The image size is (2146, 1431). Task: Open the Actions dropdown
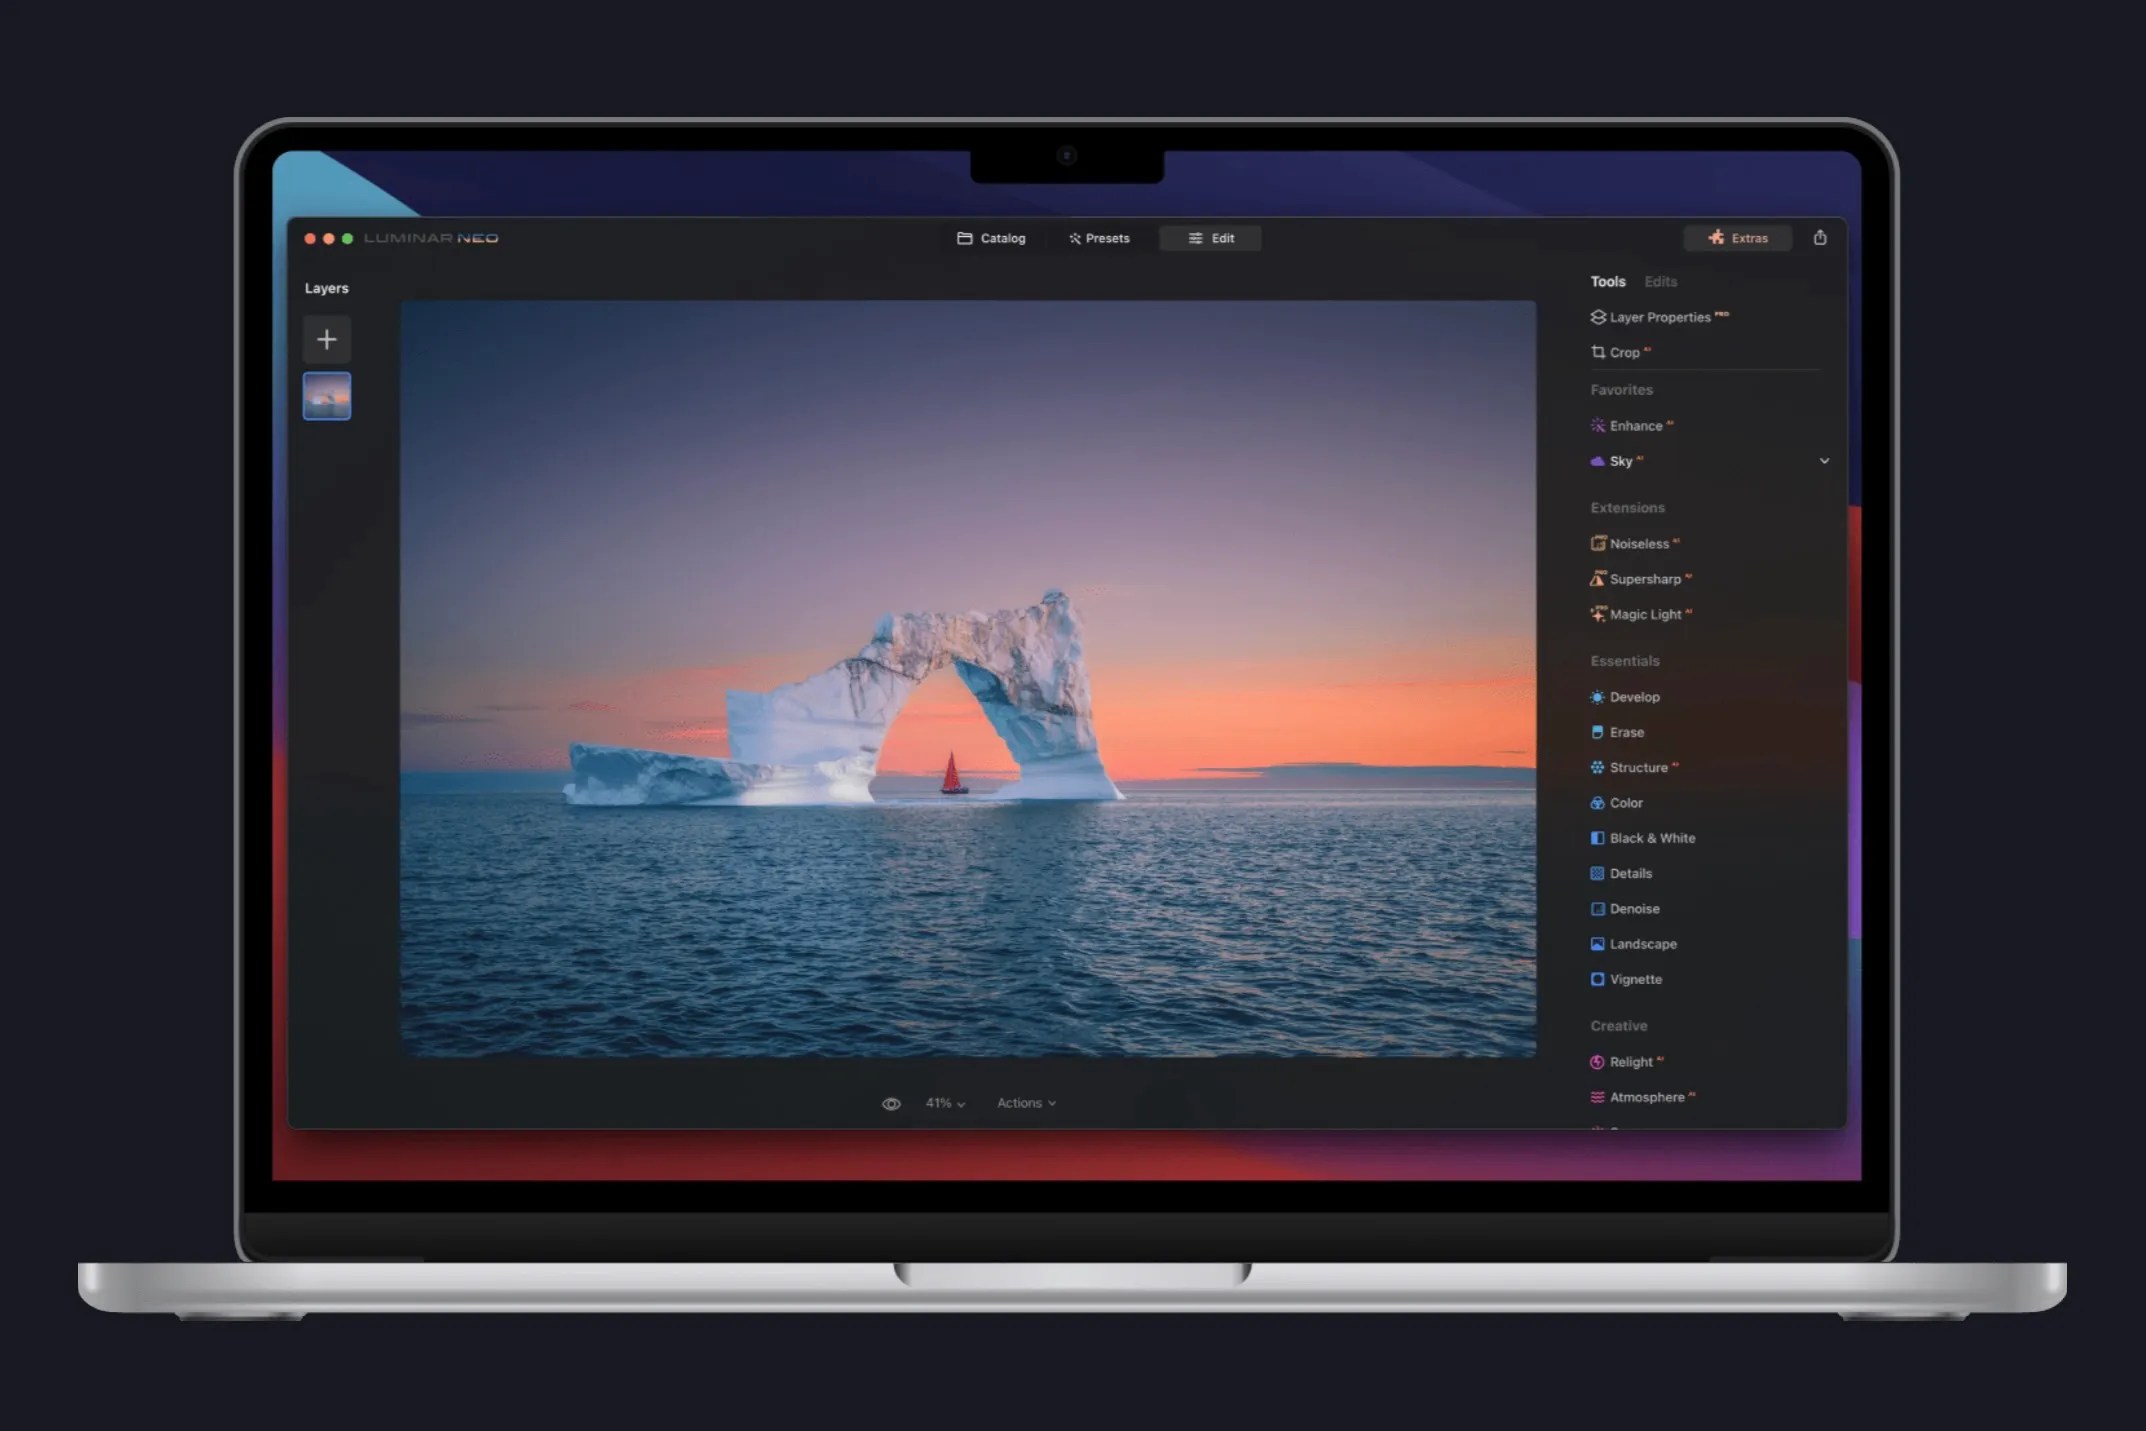[x=1026, y=1102]
